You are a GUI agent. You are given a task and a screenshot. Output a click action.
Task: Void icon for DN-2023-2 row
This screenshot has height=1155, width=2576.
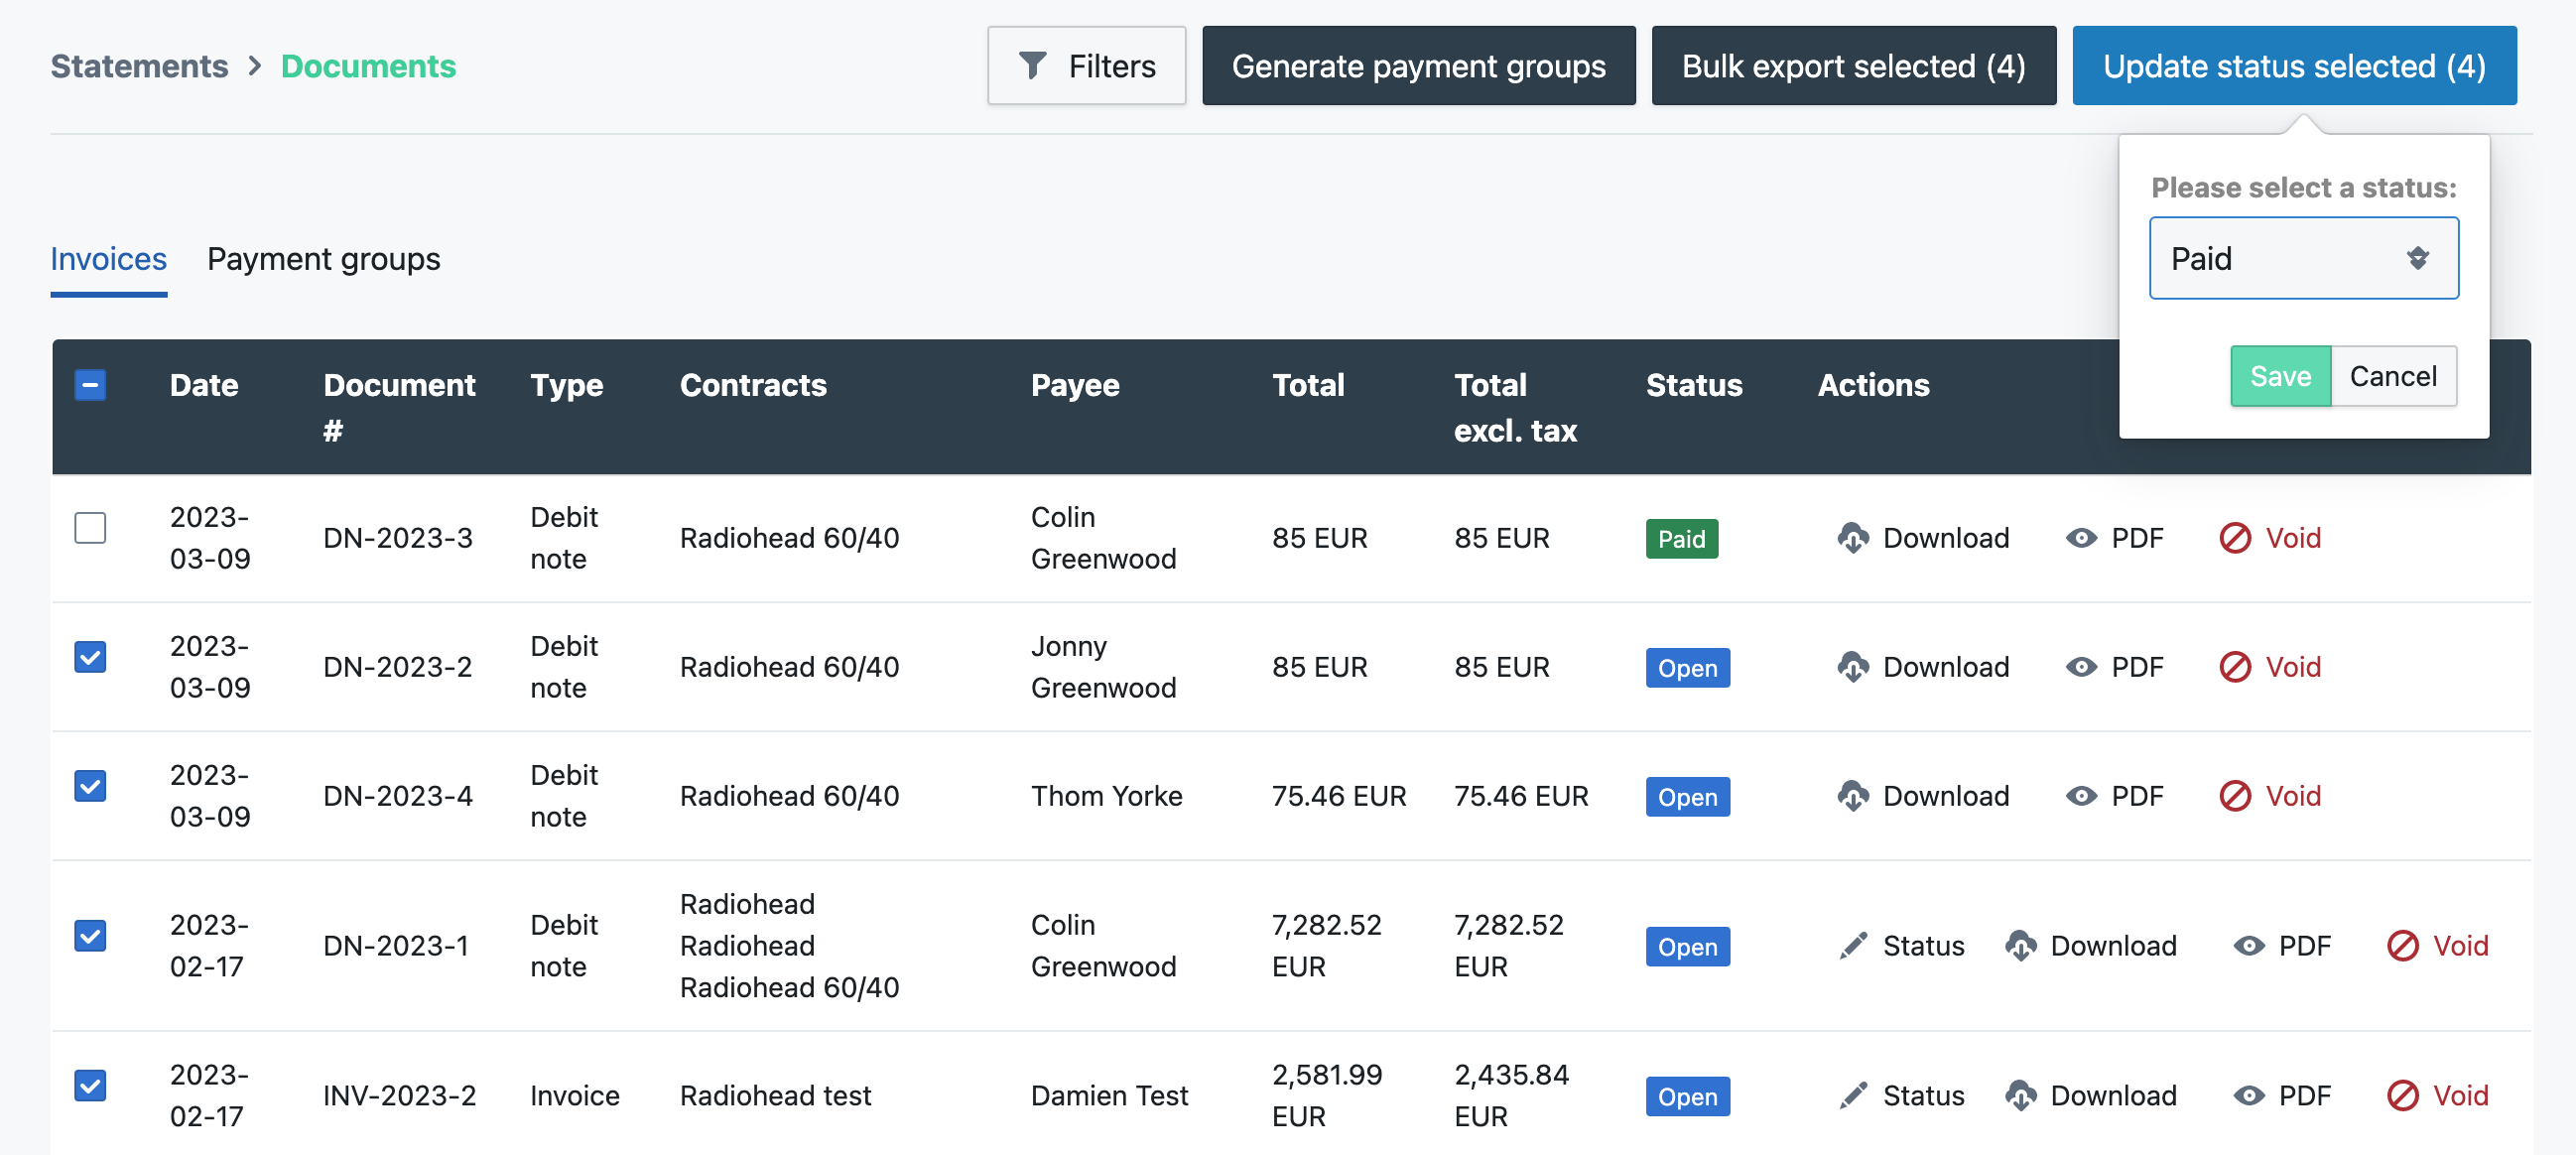tap(2234, 667)
